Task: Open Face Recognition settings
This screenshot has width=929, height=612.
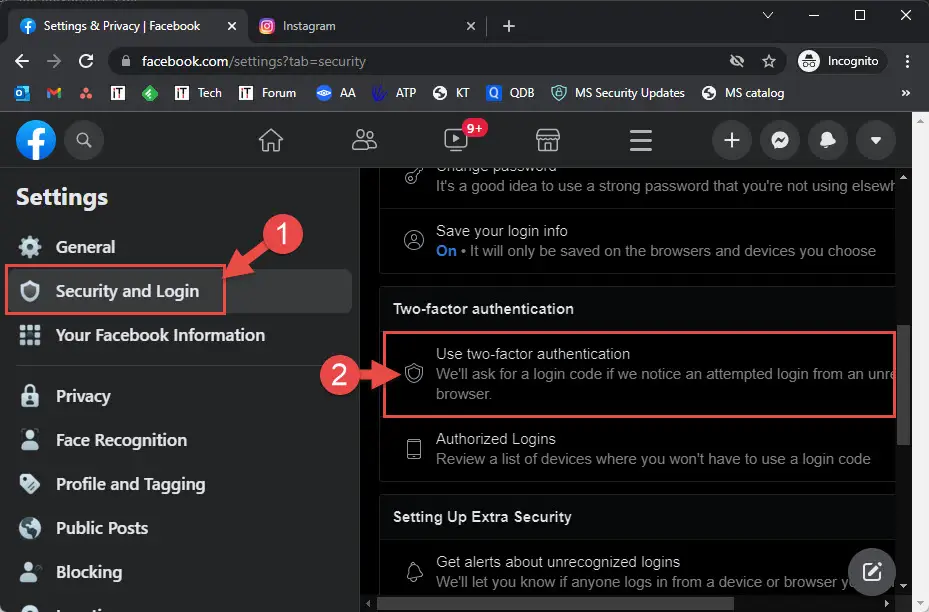Action: pyautogui.click(x=178, y=440)
